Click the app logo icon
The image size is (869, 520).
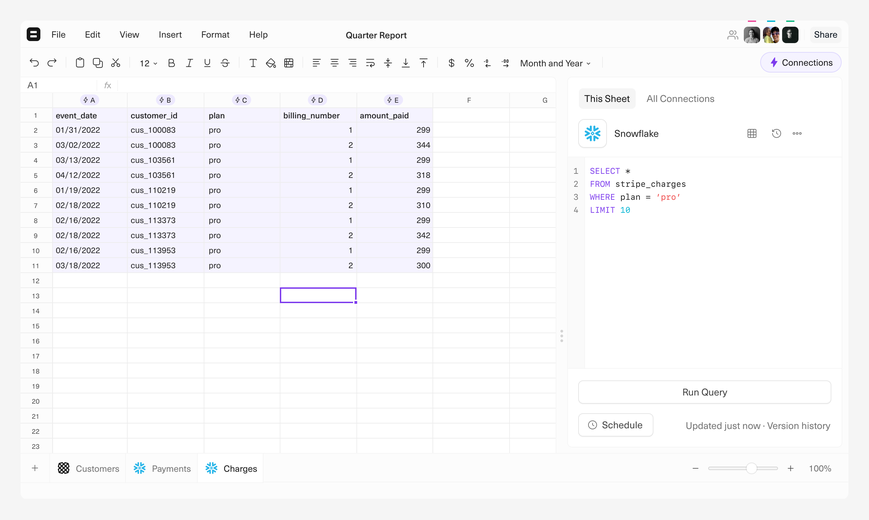[x=33, y=34]
